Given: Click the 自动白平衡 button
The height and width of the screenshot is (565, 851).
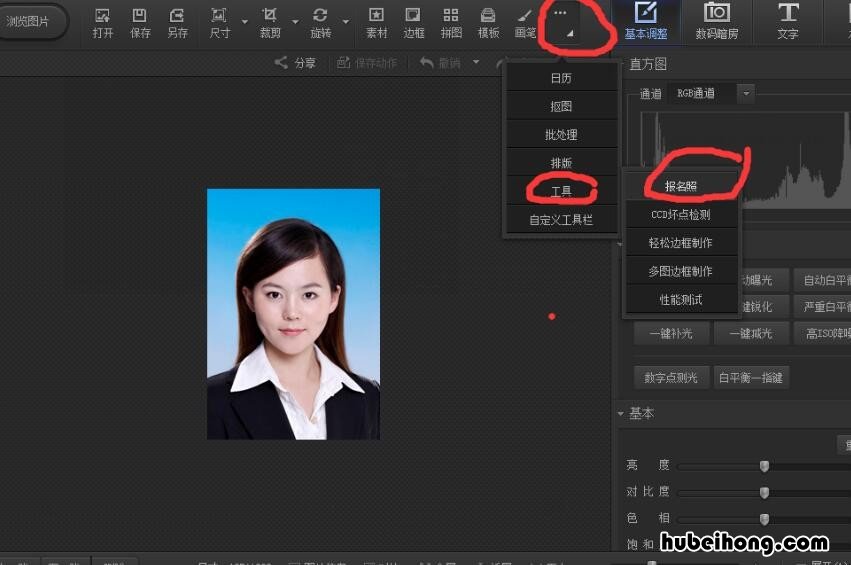Looking at the screenshot, I should pos(822,280).
